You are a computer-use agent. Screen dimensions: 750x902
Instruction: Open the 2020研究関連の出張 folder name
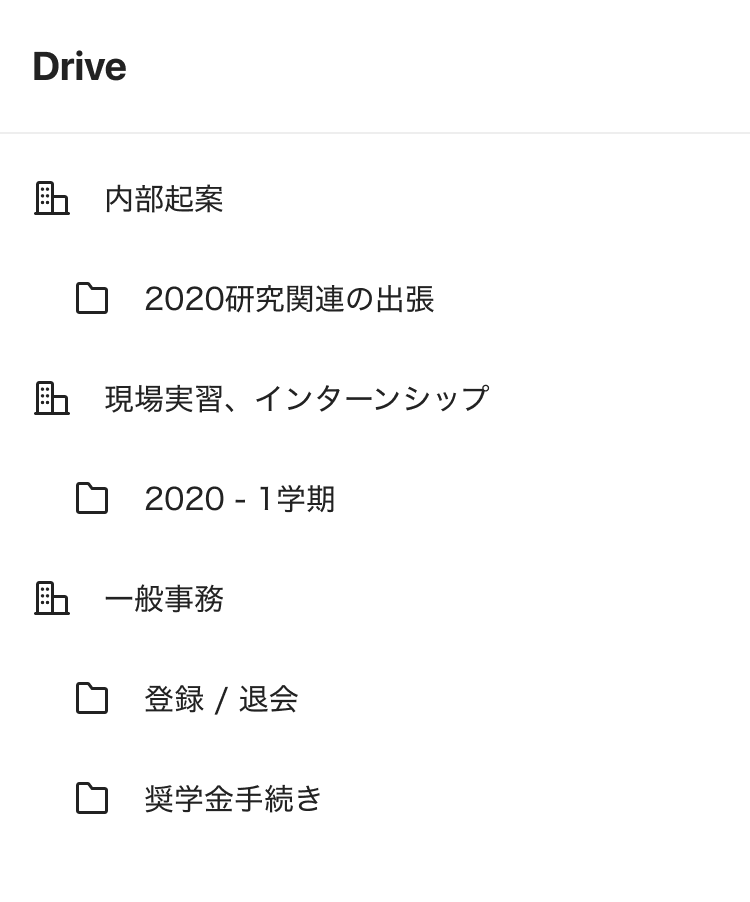coord(289,299)
